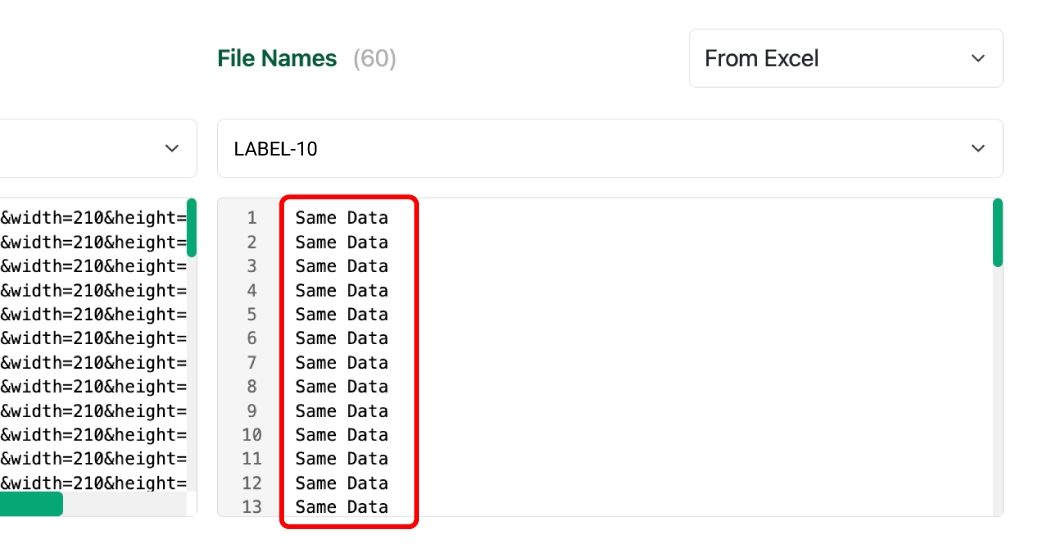Screen dimensions: 1054x553
Task: Place cursor in Same Data on line 13
Action: (x=341, y=507)
